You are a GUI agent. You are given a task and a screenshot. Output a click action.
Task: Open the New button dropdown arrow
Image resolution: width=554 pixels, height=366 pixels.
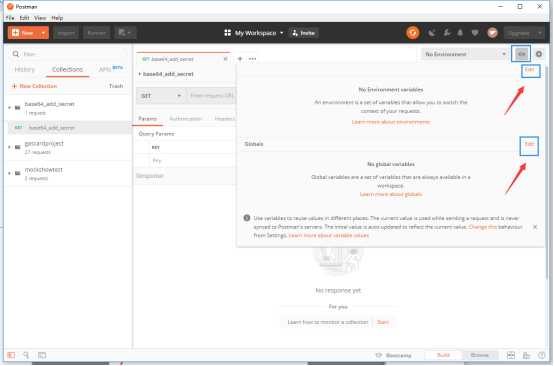tap(43, 33)
